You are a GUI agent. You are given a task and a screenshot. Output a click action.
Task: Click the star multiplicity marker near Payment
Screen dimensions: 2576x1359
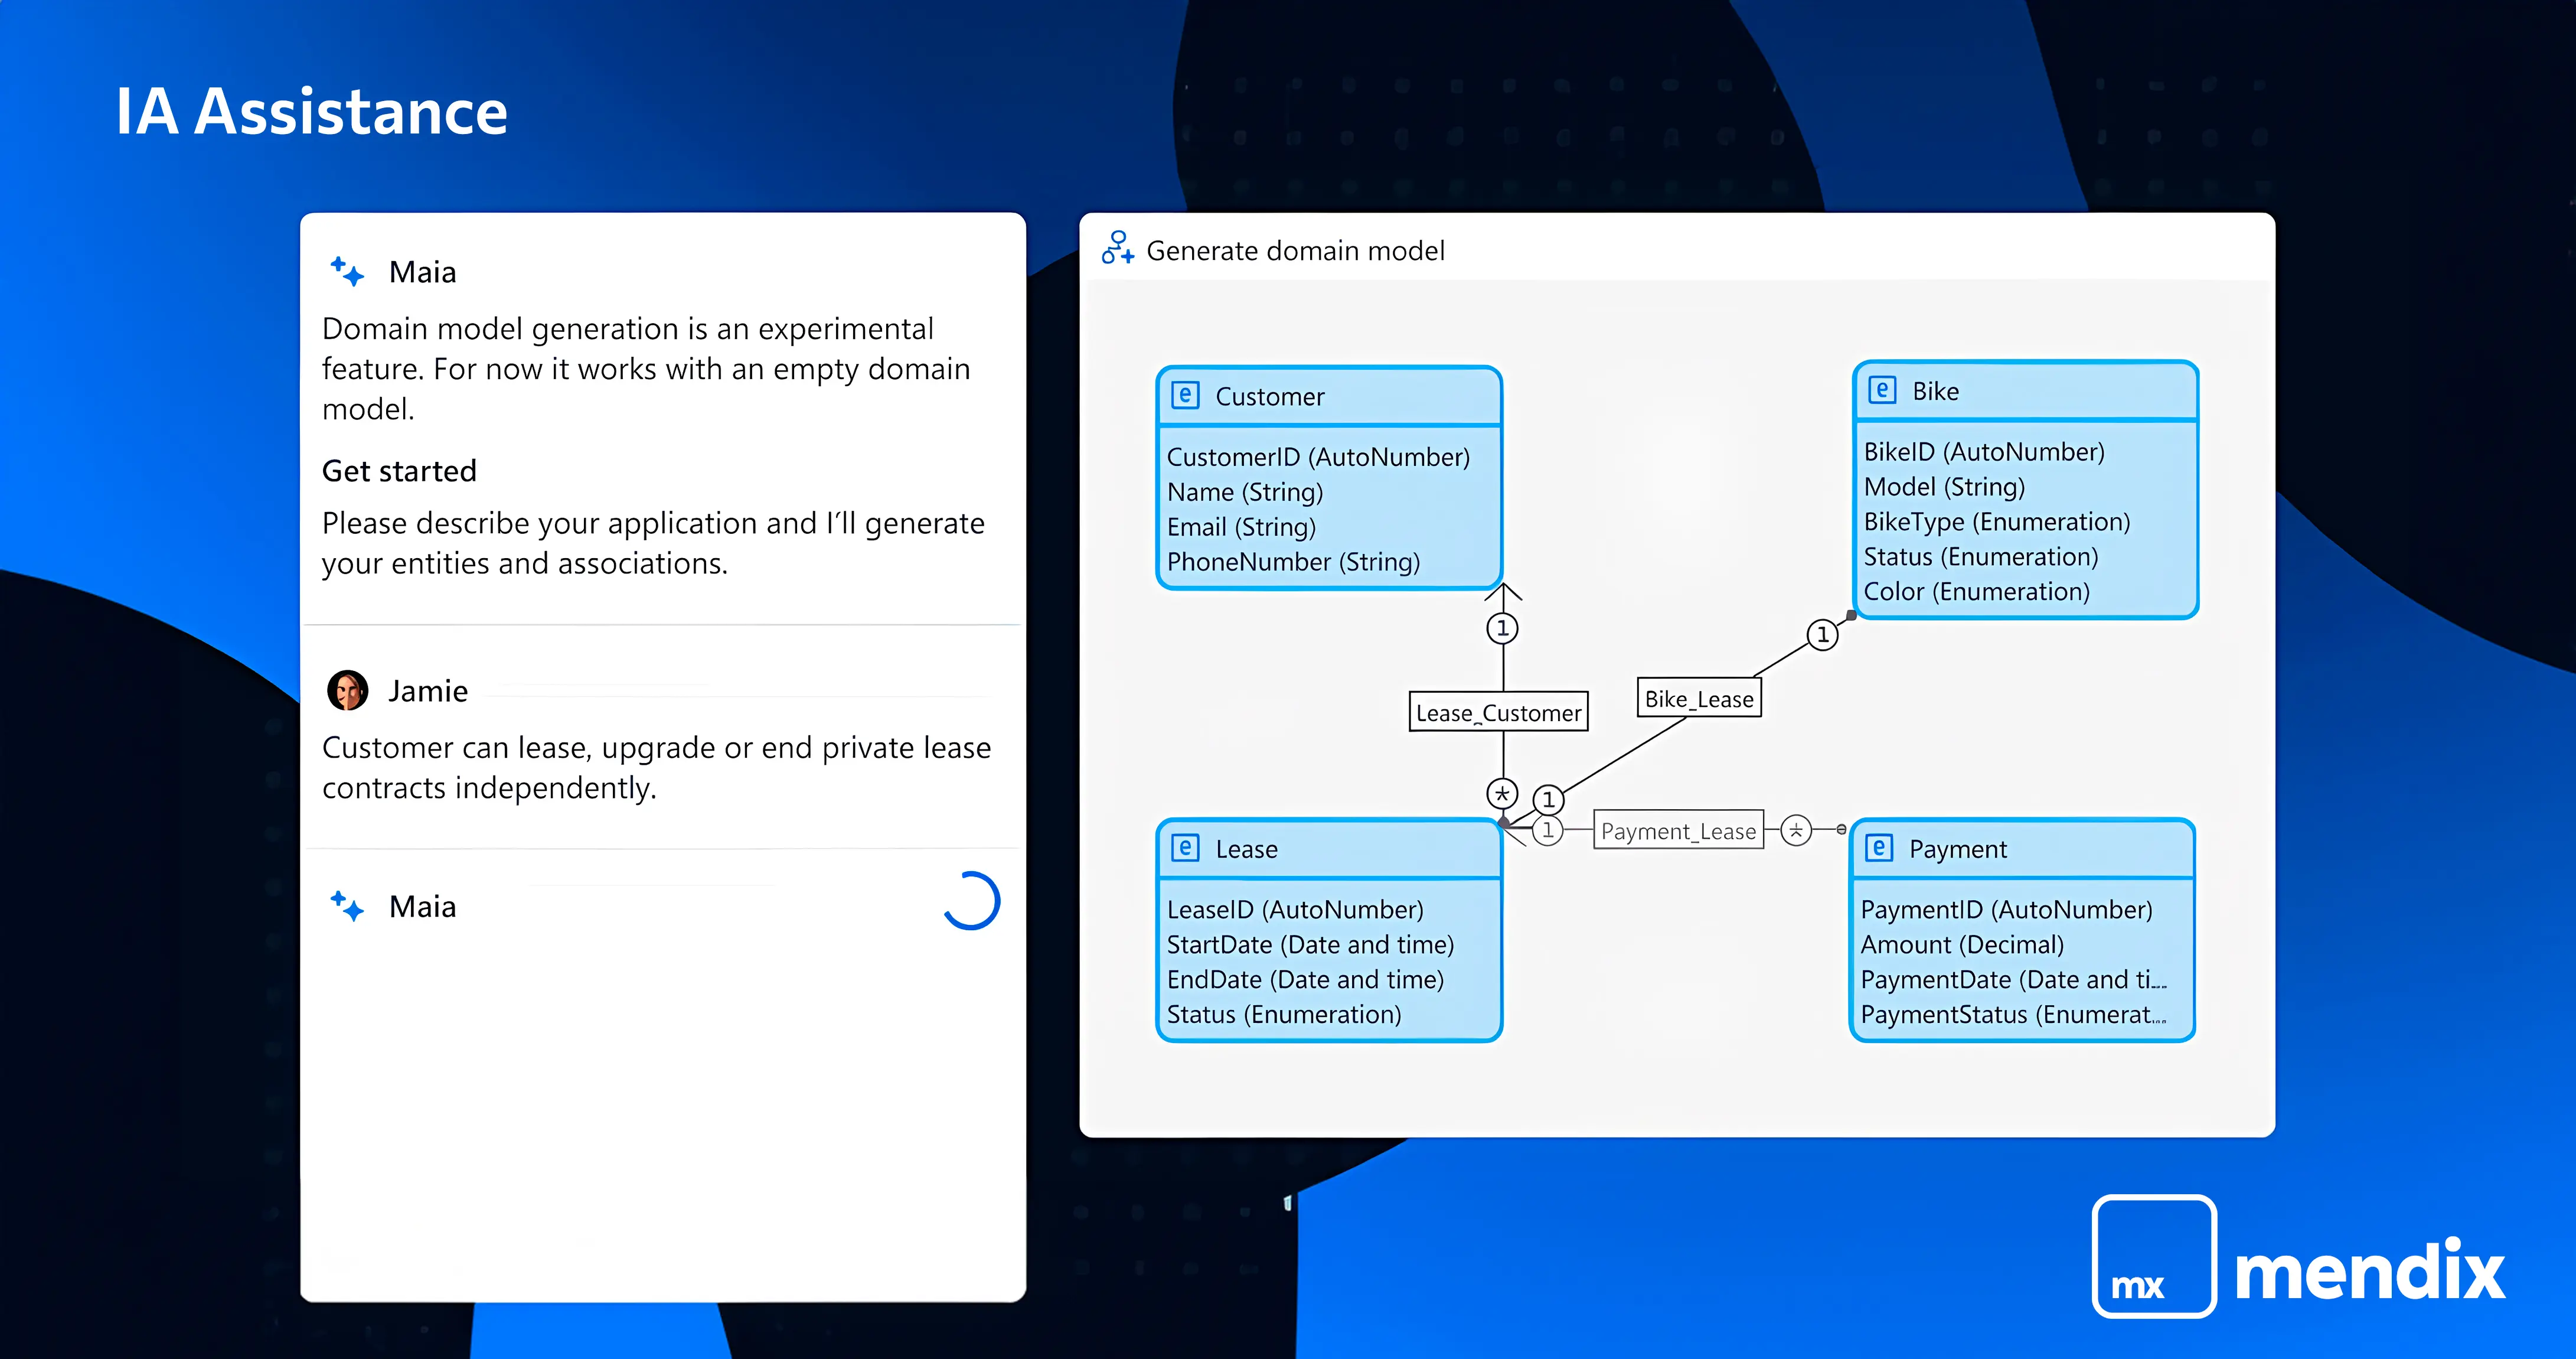coord(1796,830)
